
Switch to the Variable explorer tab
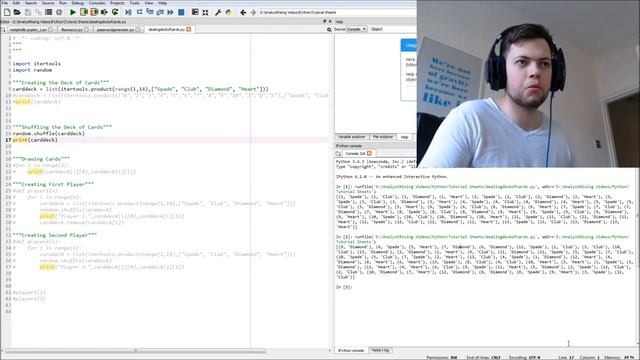[351, 137]
